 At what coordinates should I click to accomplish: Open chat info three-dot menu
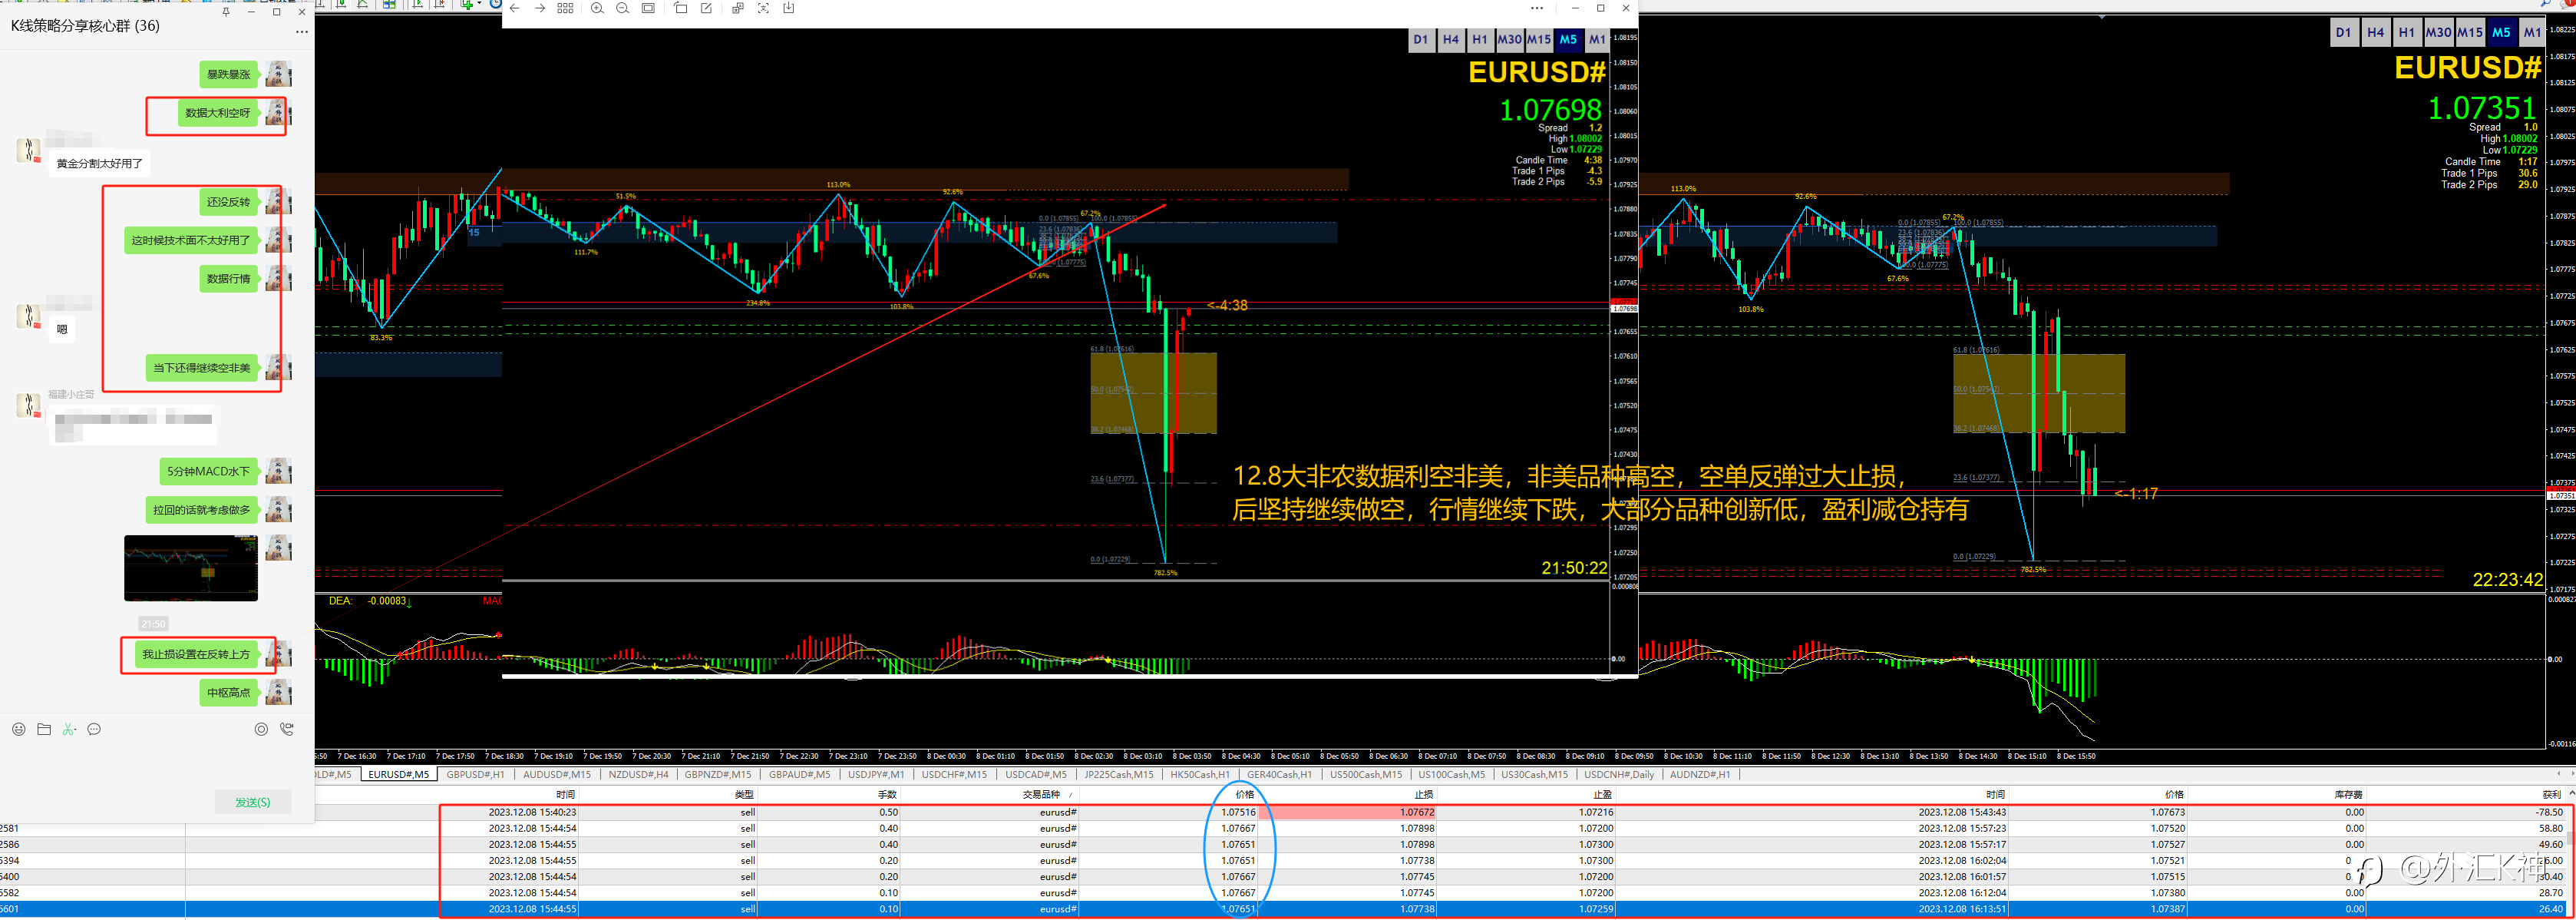click(301, 32)
